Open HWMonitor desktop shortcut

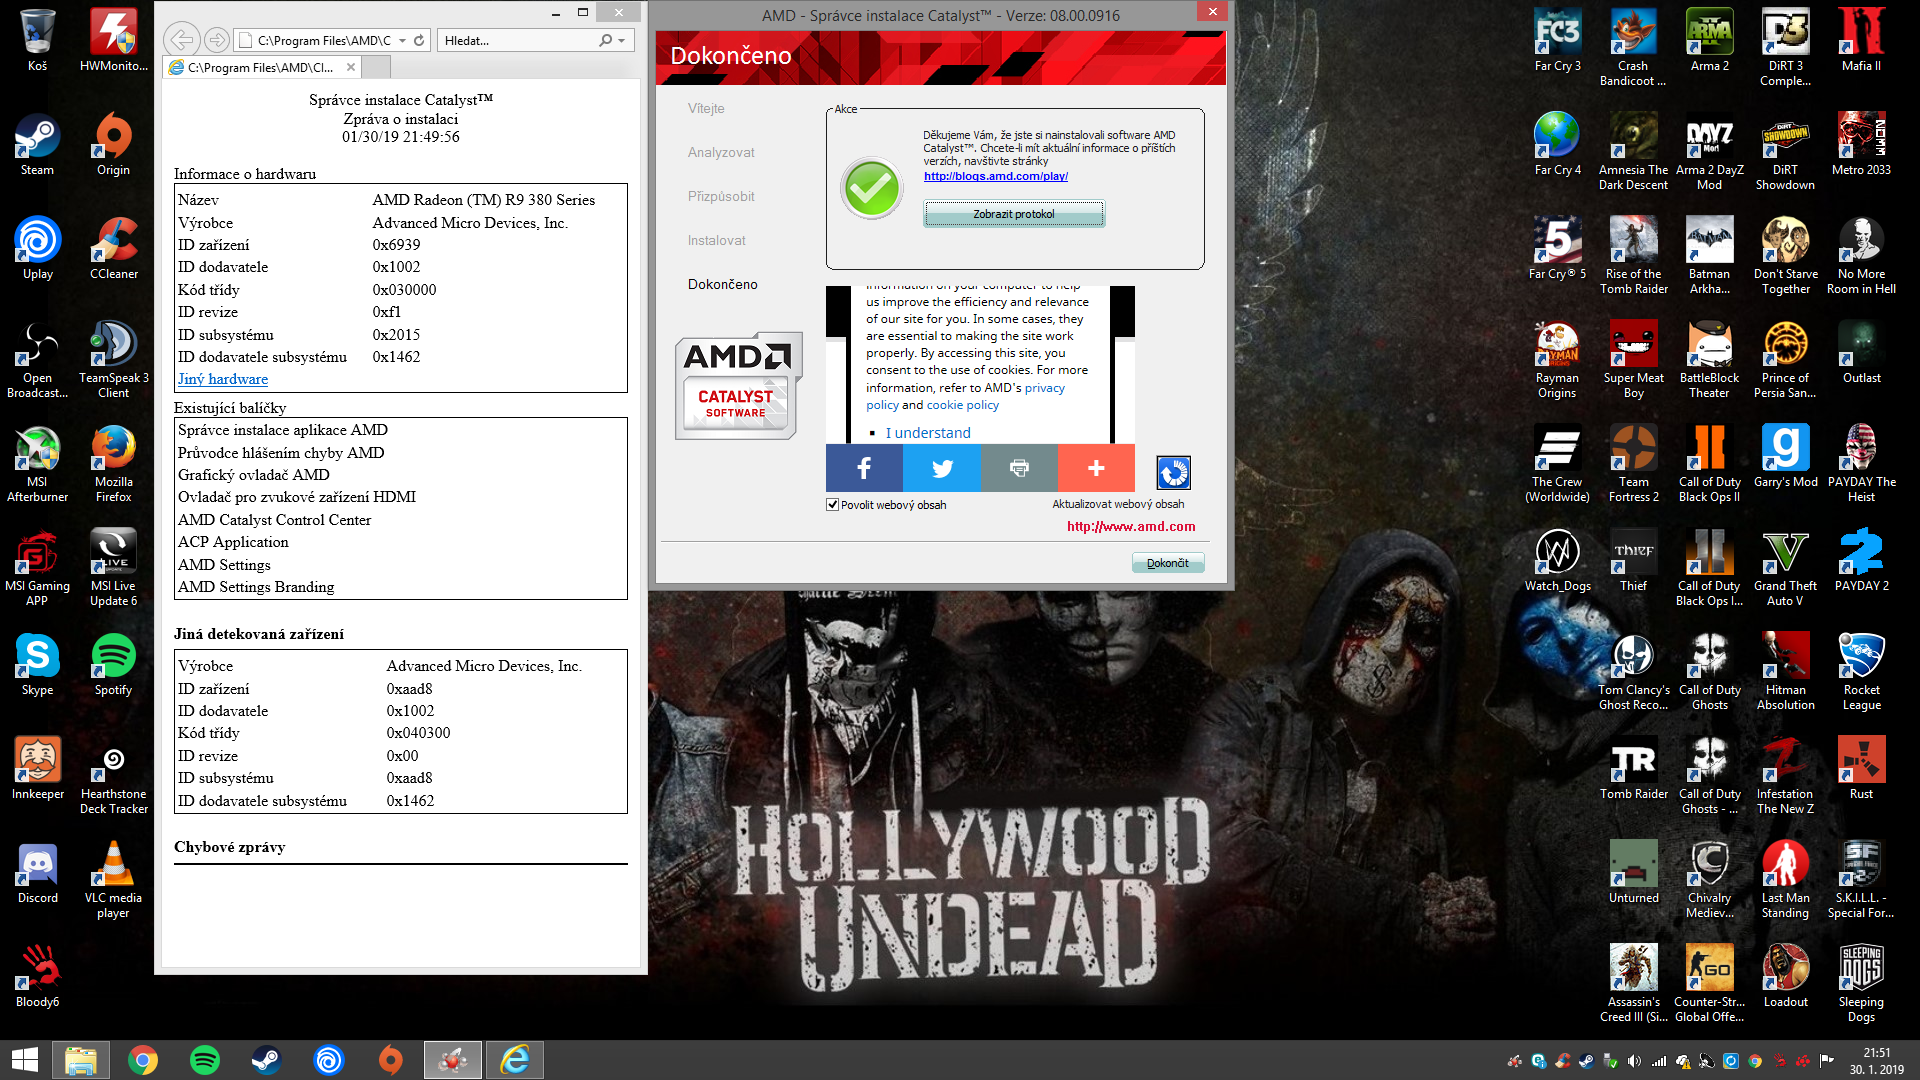(x=113, y=41)
